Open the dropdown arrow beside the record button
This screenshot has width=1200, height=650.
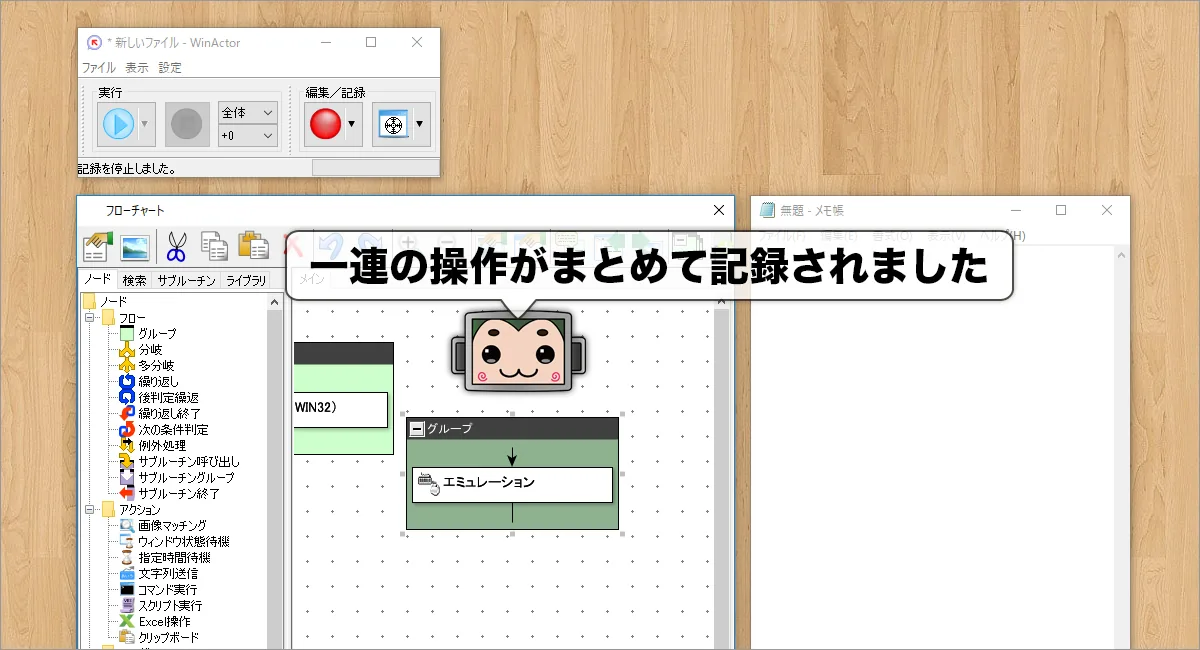coord(352,124)
